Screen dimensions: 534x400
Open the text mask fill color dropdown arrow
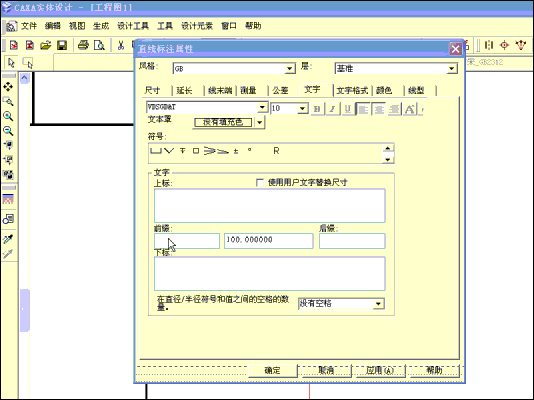click(260, 122)
